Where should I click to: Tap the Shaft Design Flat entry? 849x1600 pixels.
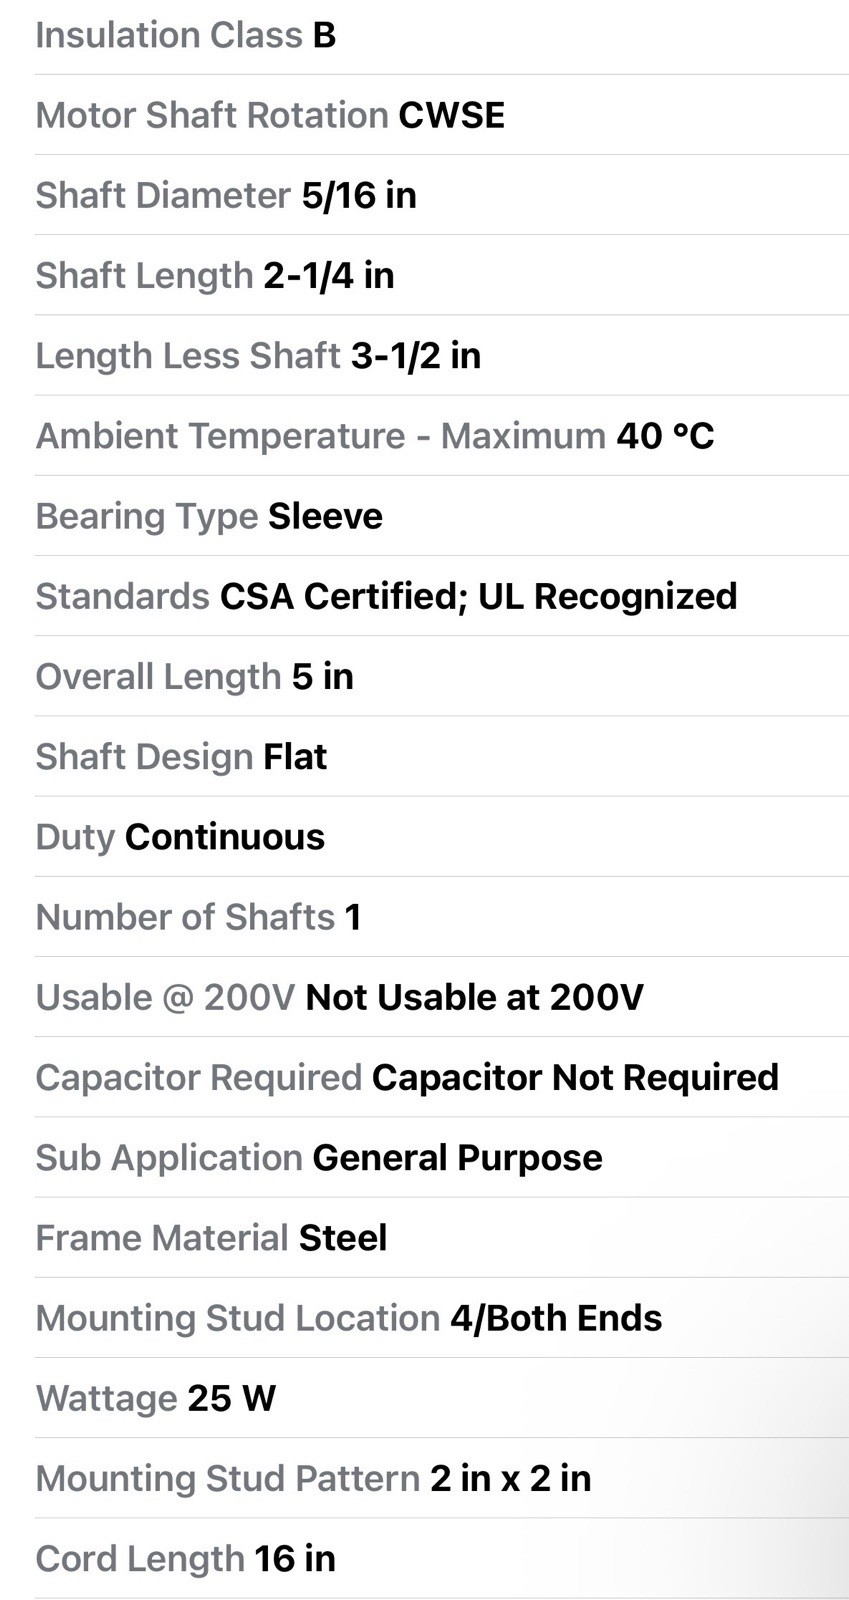click(441, 756)
